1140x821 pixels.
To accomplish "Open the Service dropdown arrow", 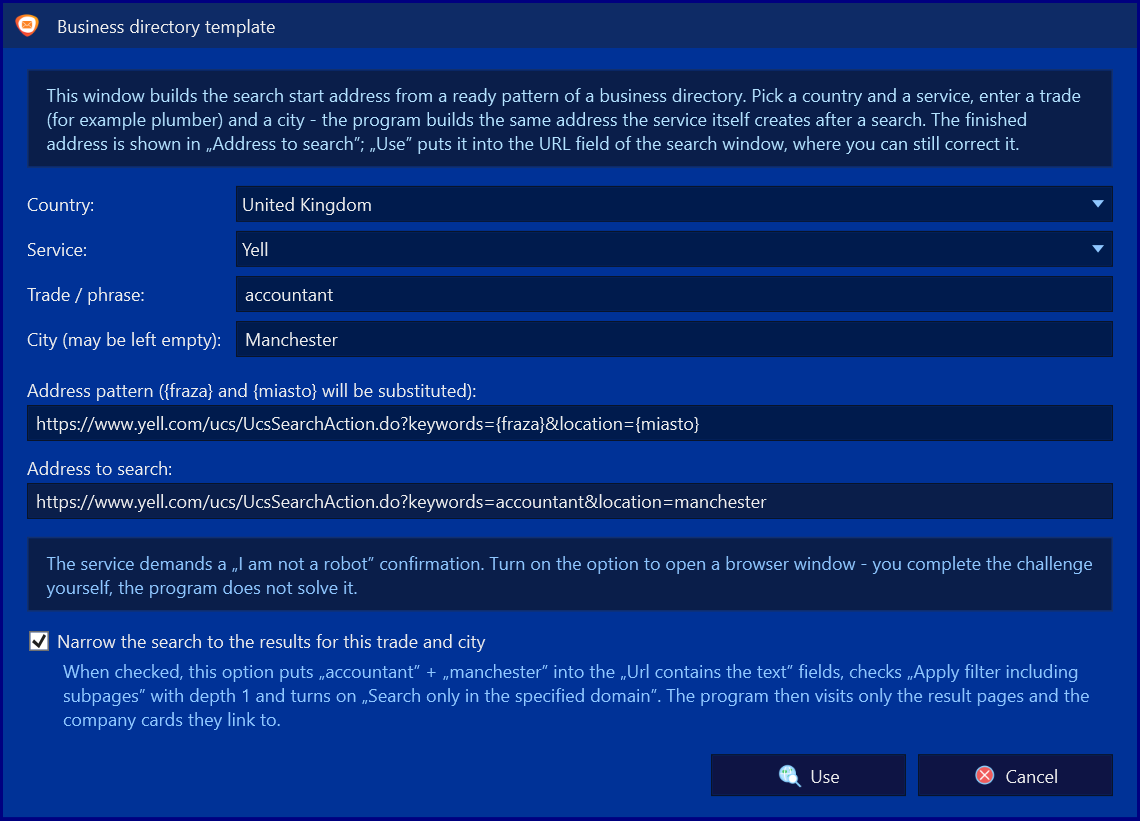I will 1098,249.
